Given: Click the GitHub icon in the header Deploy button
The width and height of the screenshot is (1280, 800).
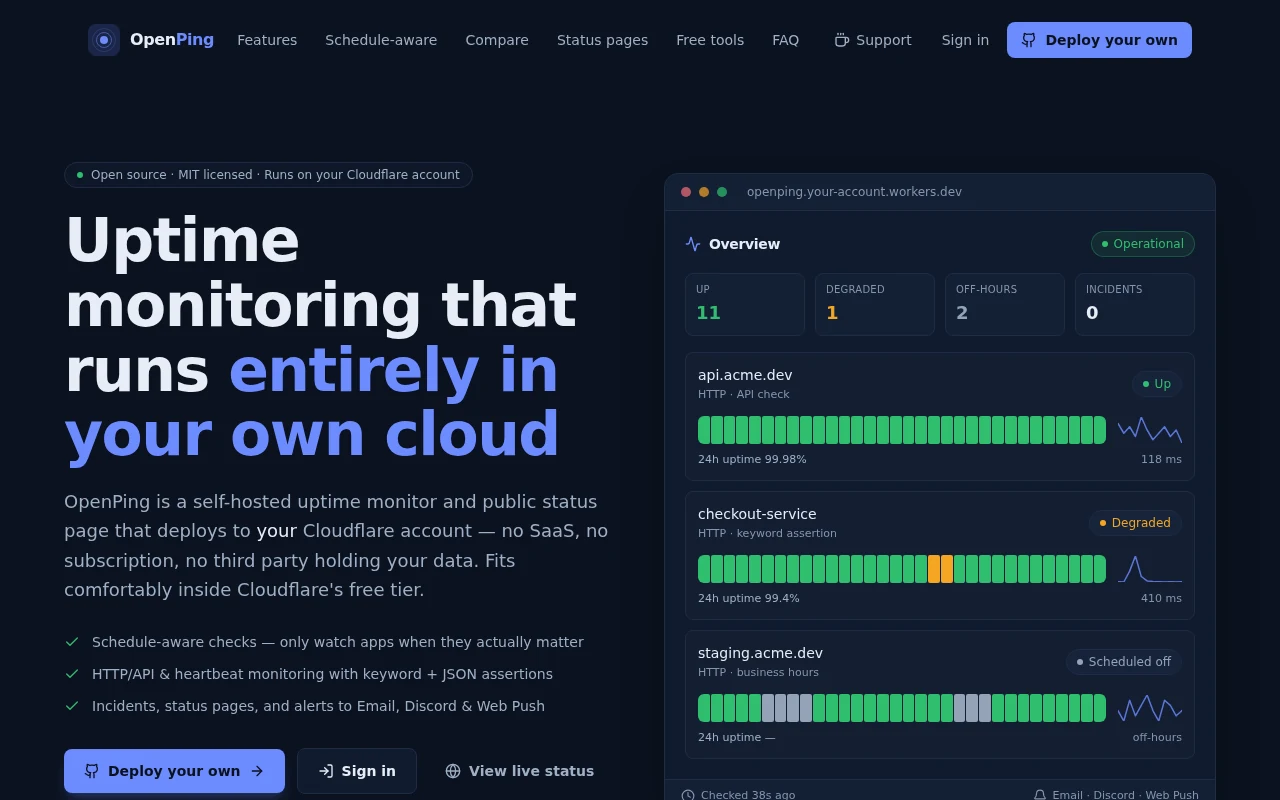Looking at the screenshot, I should (x=1029, y=40).
